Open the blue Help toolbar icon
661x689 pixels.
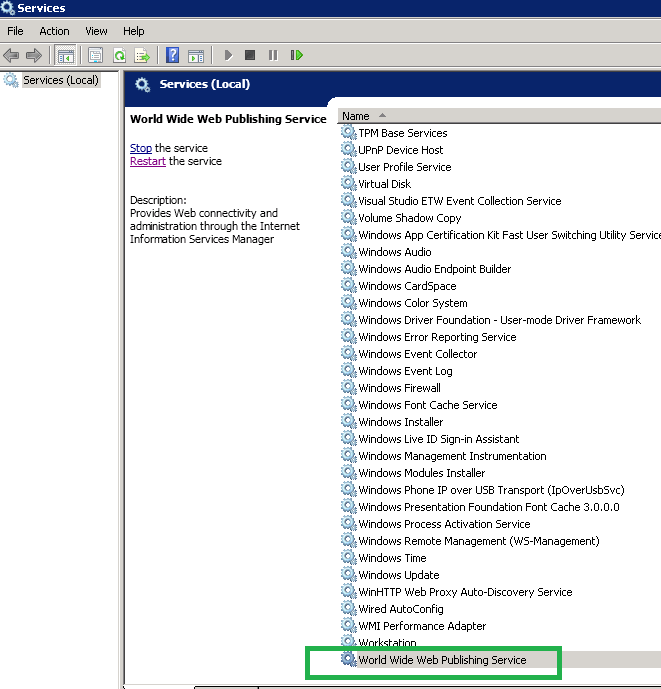(x=172, y=55)
